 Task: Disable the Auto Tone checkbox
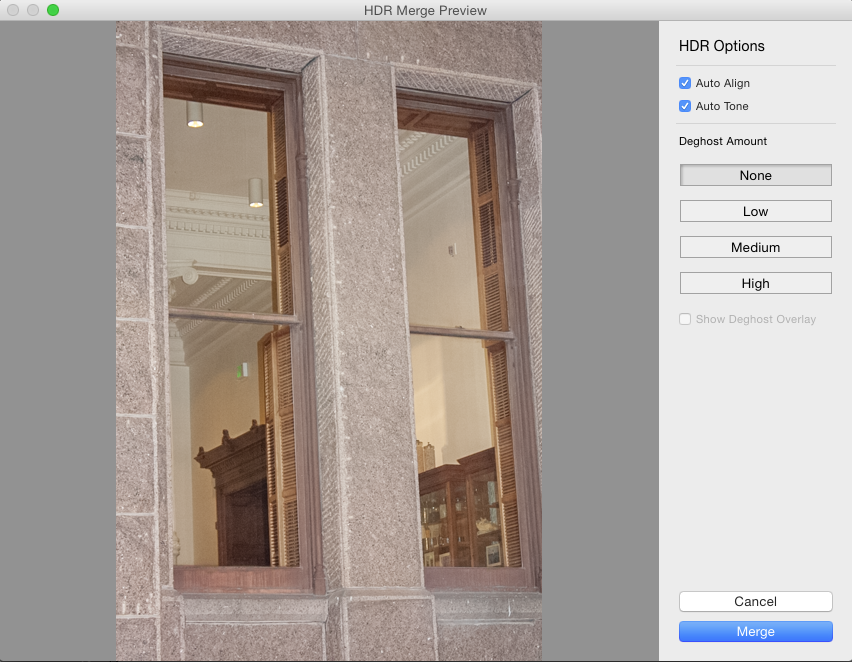[x=685, y=106]
